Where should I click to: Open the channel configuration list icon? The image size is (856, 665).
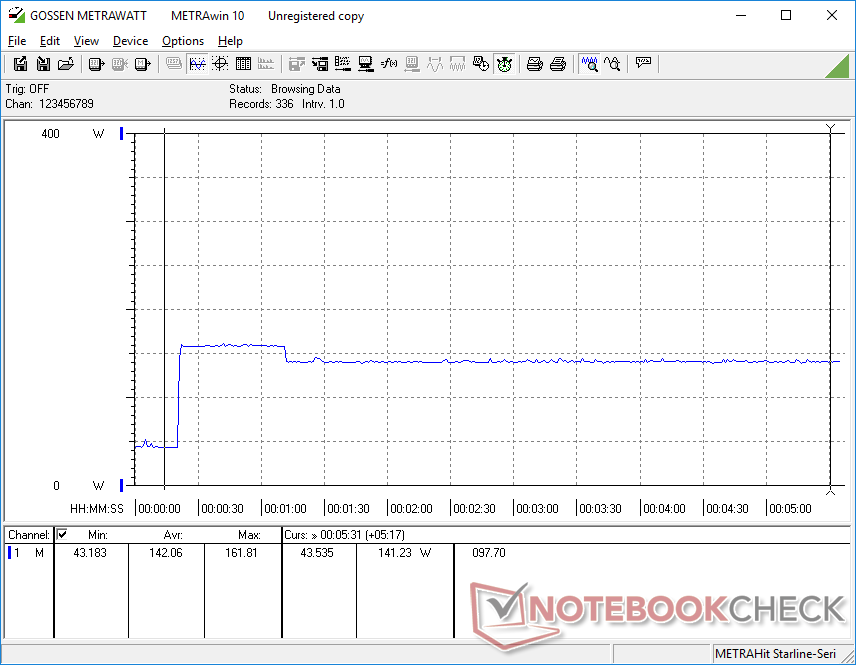tap(343, 64)
